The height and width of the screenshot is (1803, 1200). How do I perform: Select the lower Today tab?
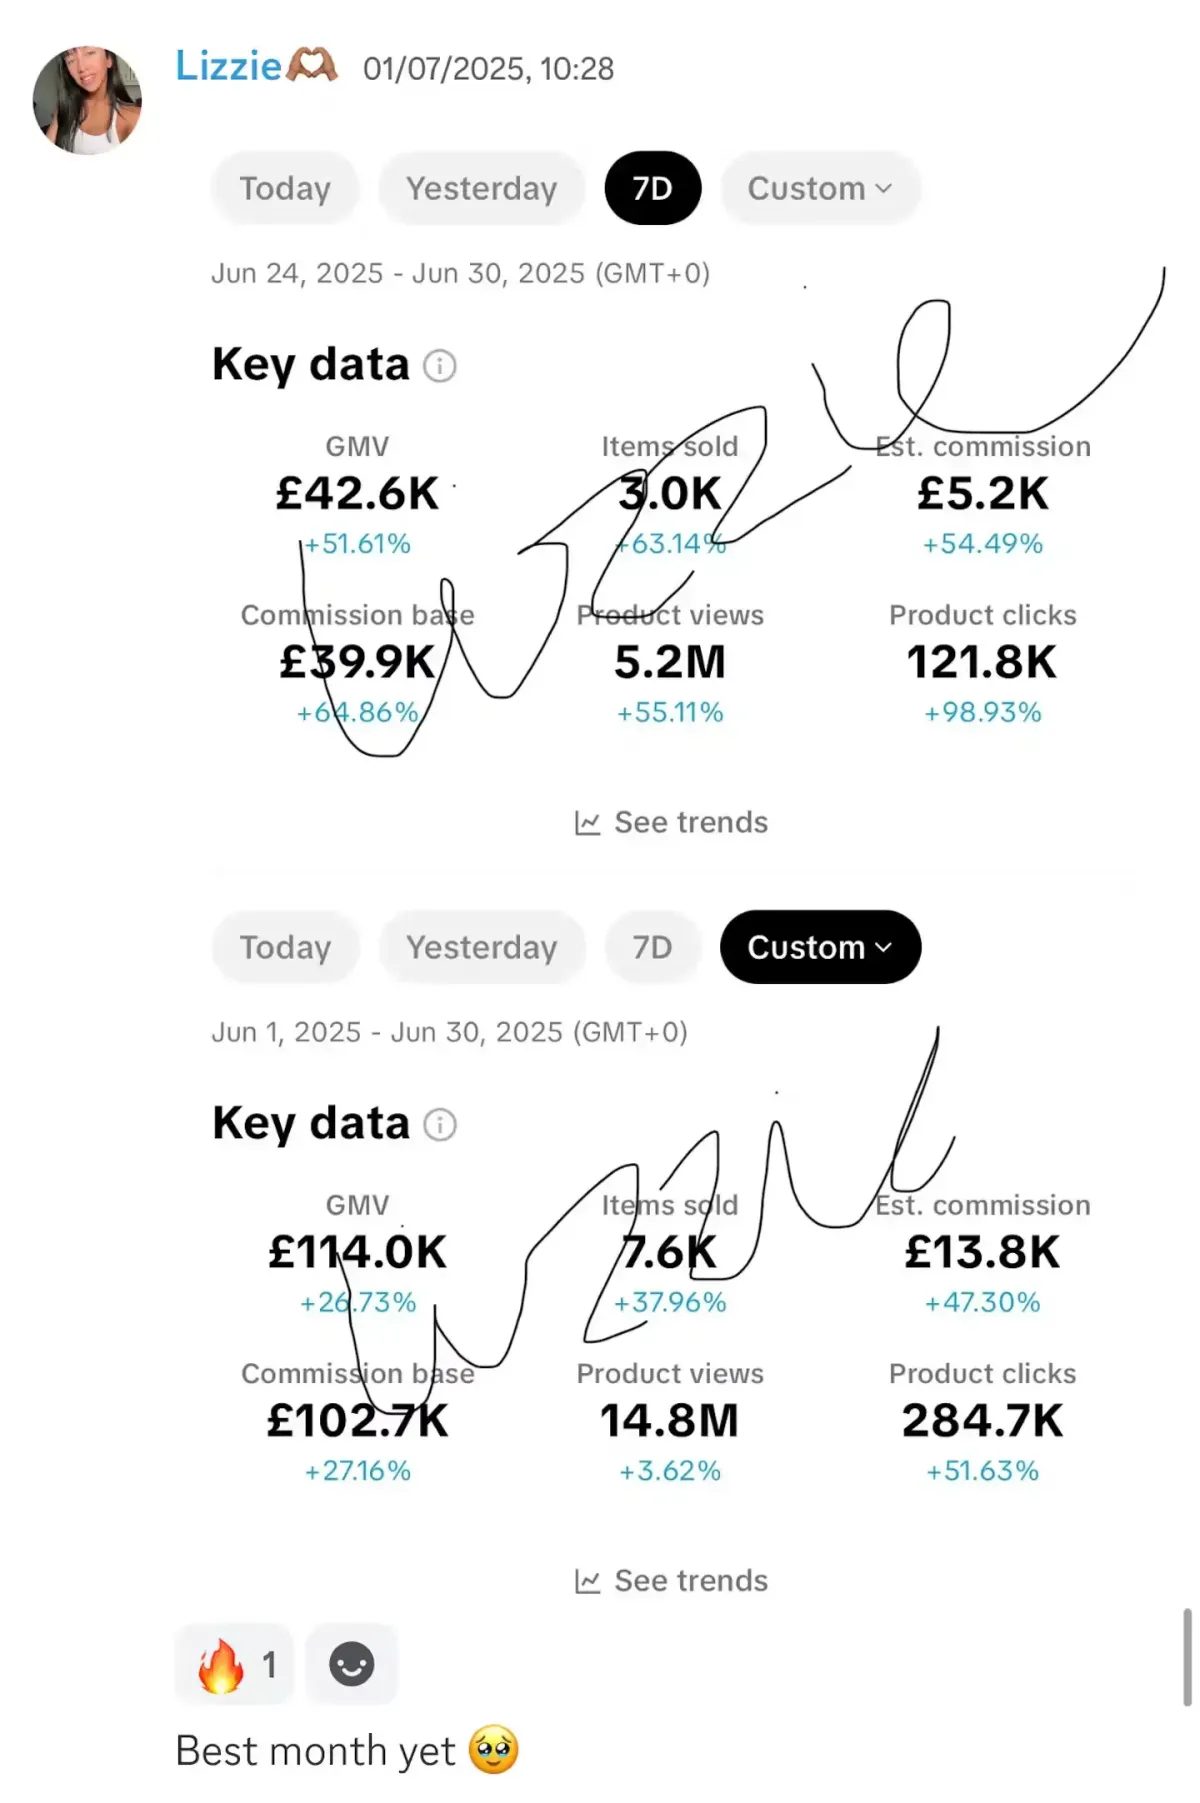coord(285,947)
